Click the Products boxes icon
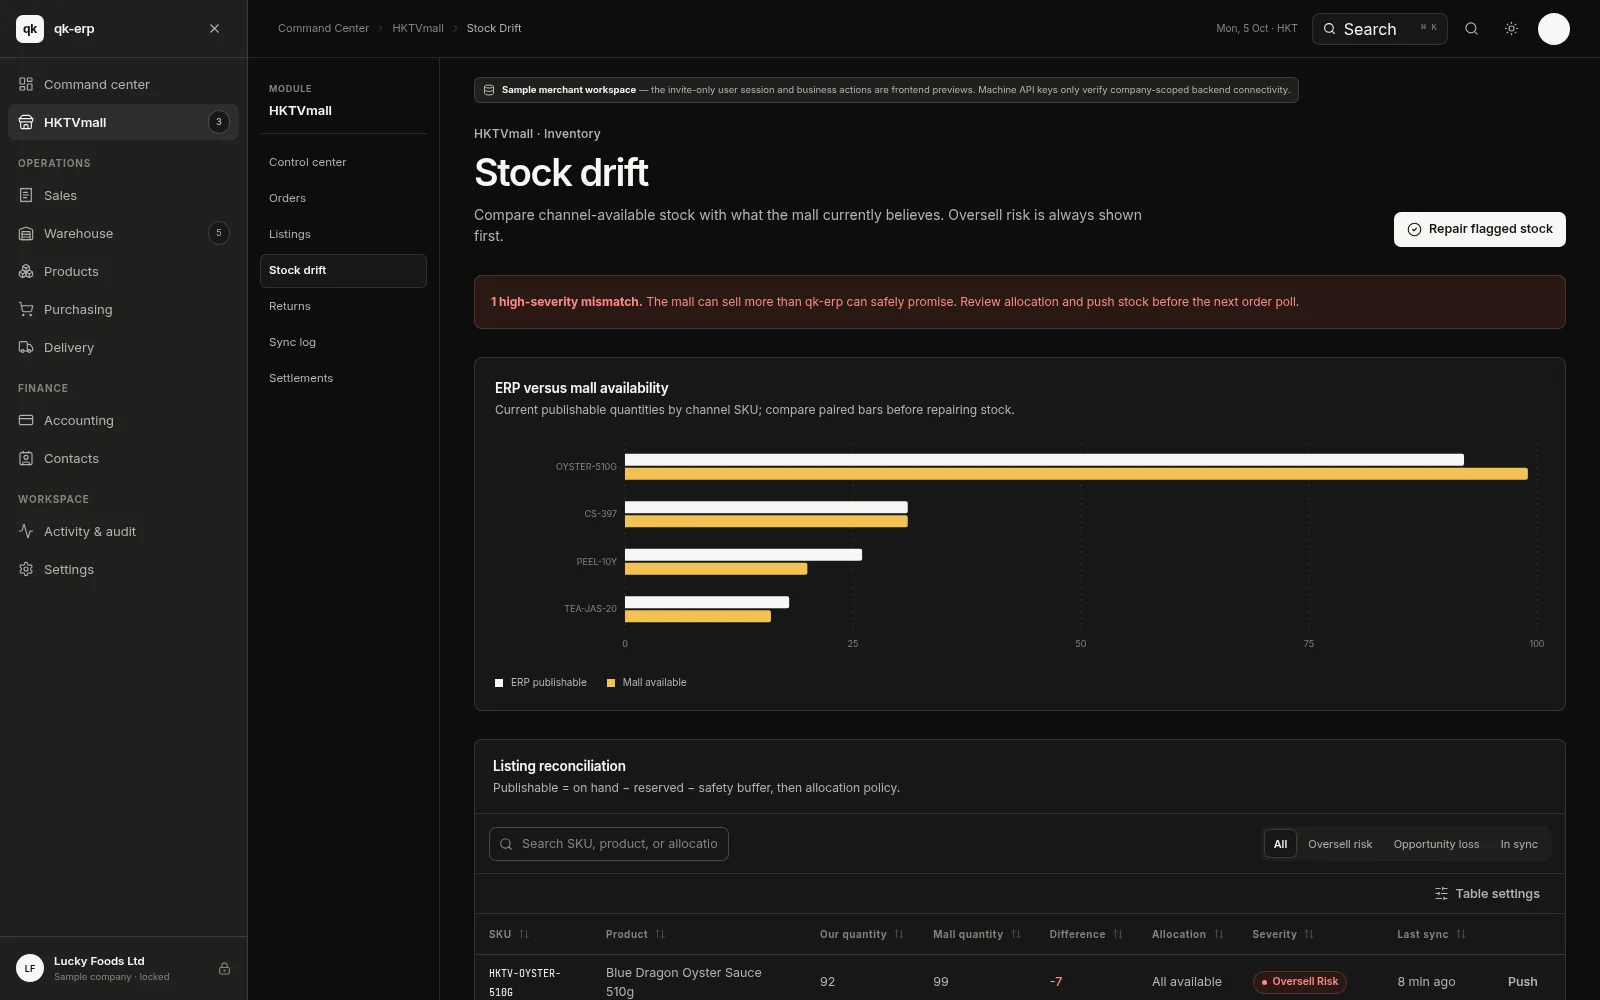Image resolution: width=1600 pixels, height=1000 pixels. pyautogui.click(x=26, y=271)
